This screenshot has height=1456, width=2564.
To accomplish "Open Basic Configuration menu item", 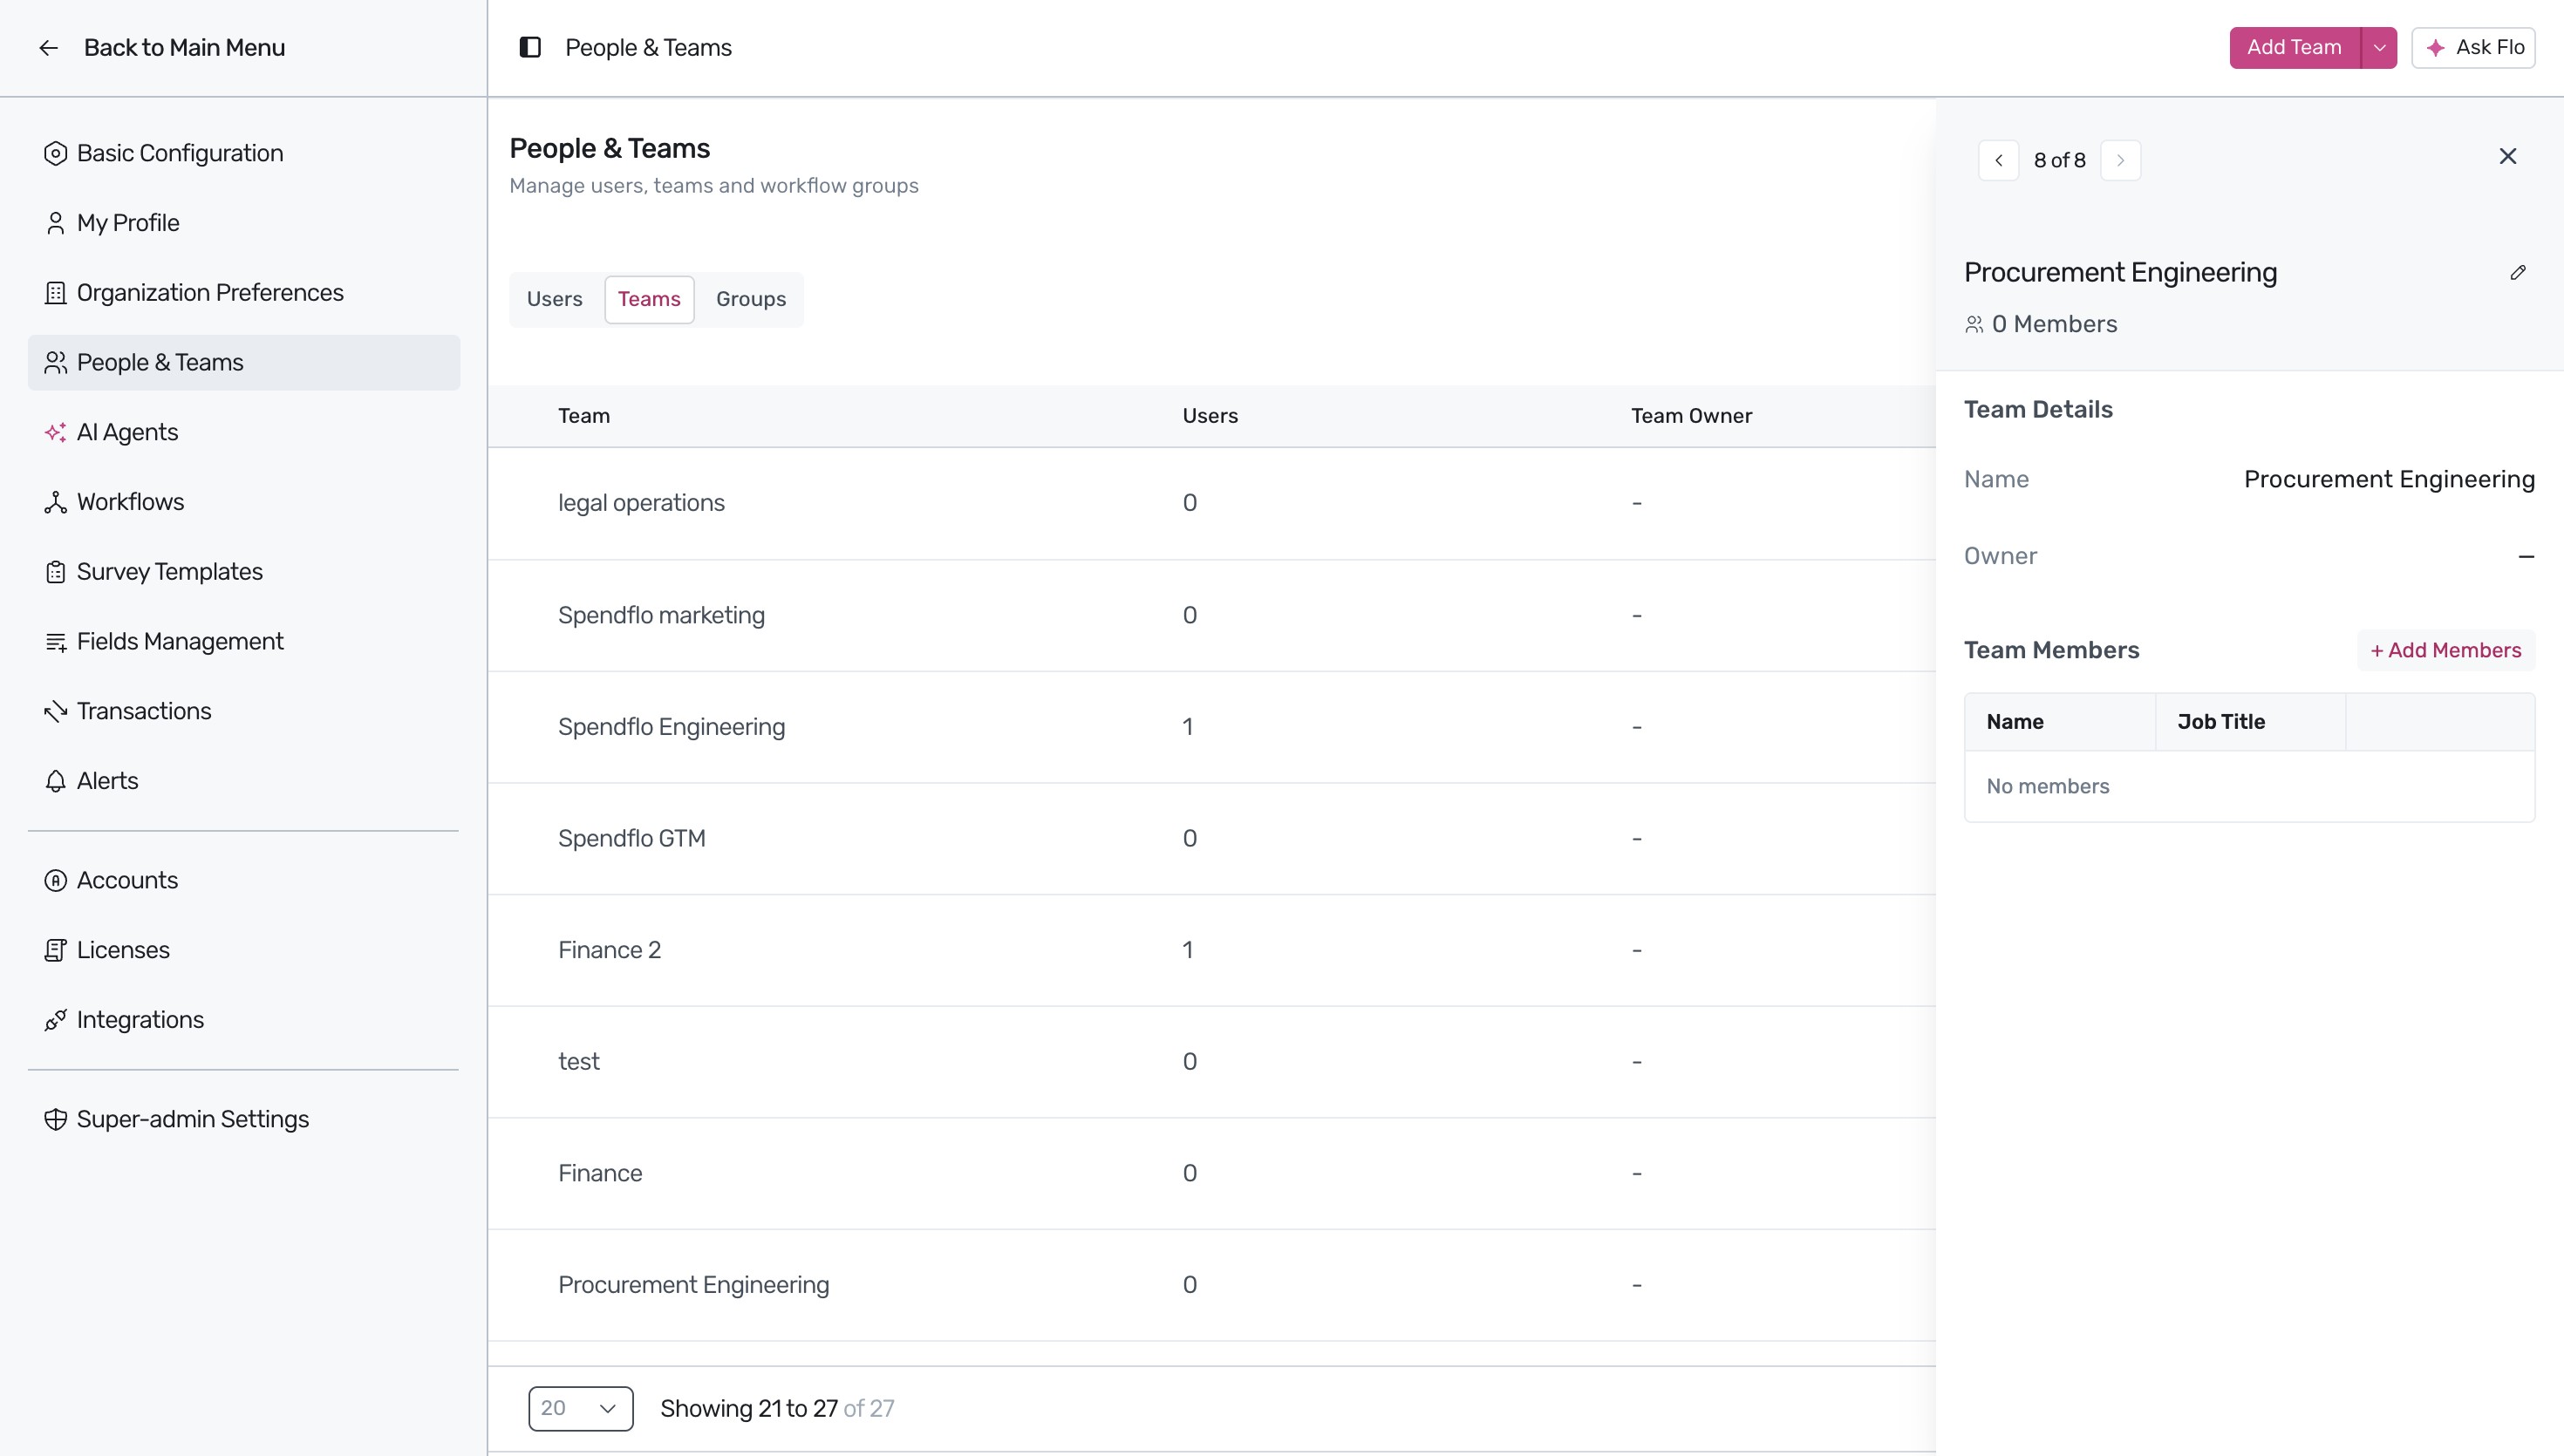I will 244,153.
